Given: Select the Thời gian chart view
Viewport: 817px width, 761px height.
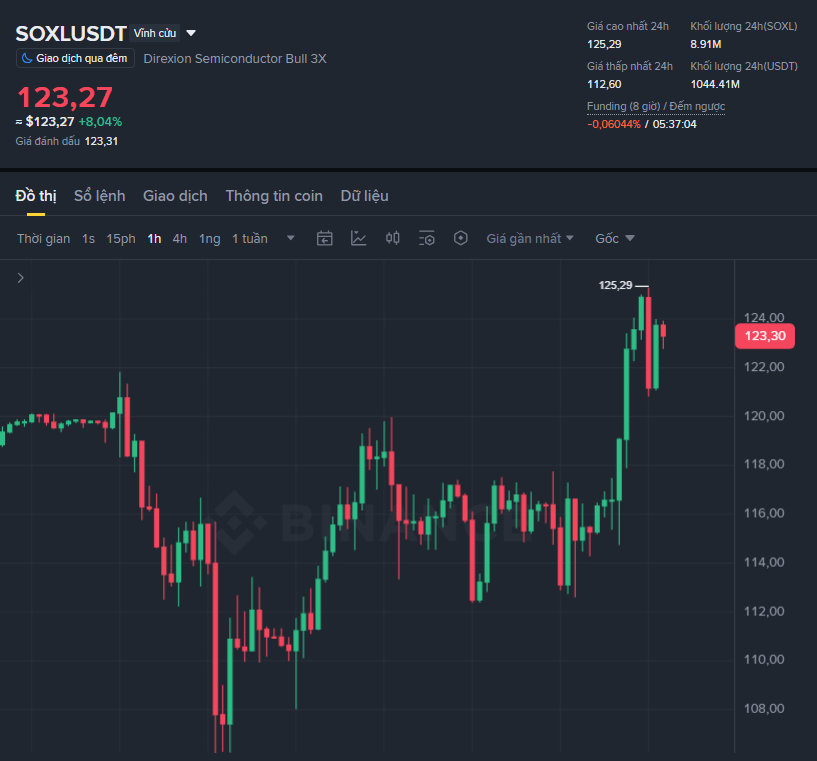Looking at the screenshot, I should coord(43,239).
